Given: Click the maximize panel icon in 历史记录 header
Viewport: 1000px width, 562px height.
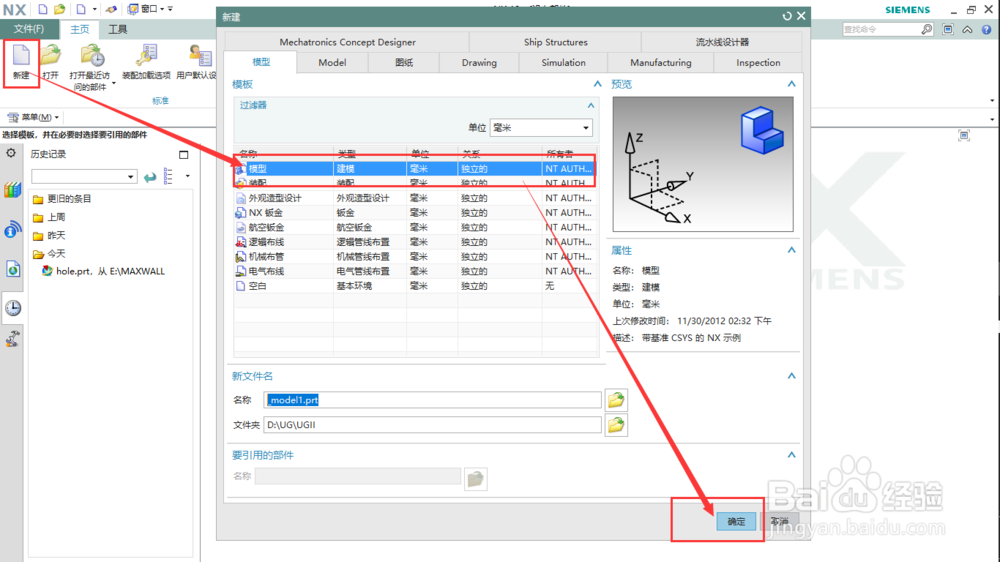Looking at the screenshot, I should [184, 154].
